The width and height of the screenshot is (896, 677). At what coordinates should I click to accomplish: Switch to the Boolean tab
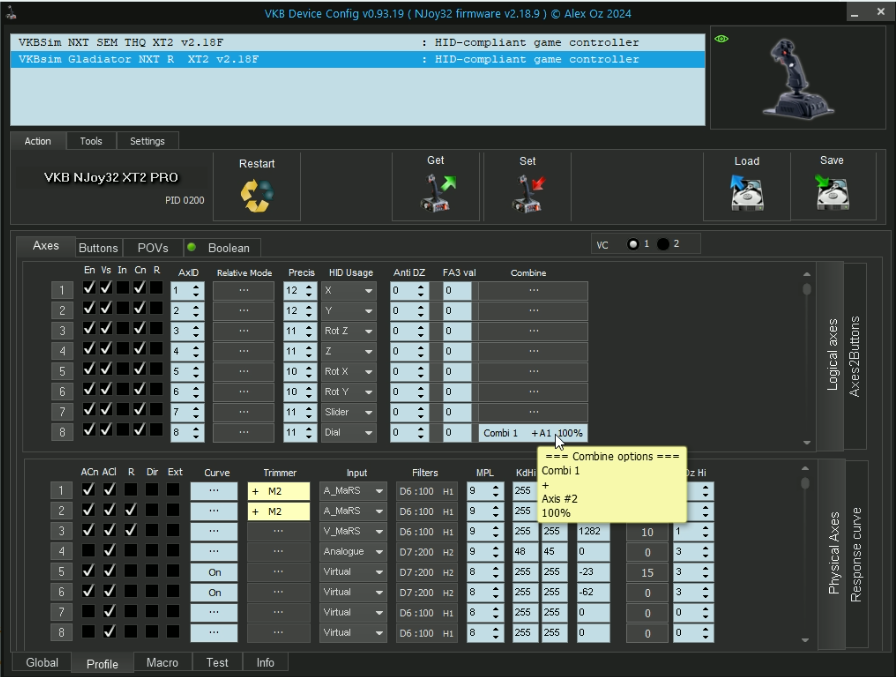[x=229, y=248]
